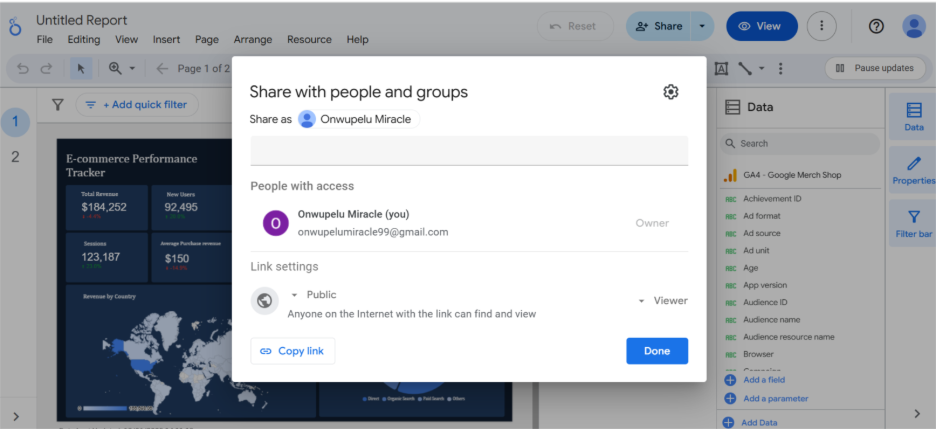The image size is (936, 429).
Task: Open the Viewer permission dropdown
Action: pyautogui.click(x=663, y=300)
